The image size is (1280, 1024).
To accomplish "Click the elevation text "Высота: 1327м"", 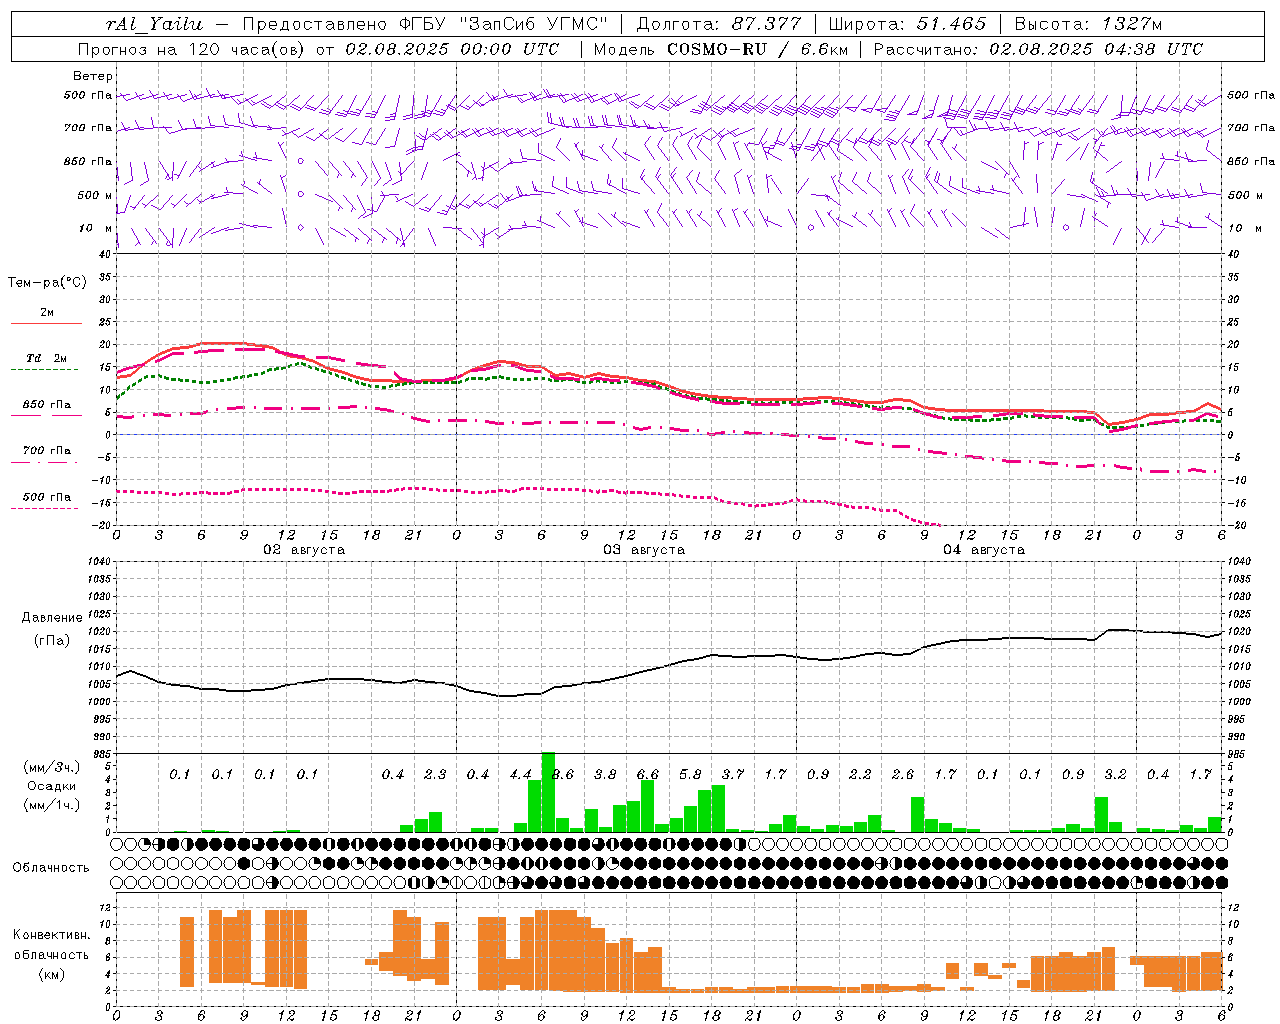I will pos(1088,24).
